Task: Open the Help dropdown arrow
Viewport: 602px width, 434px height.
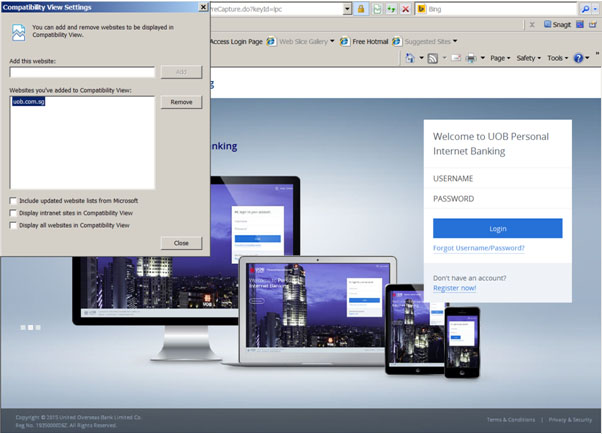Action: tap(587, 58)
